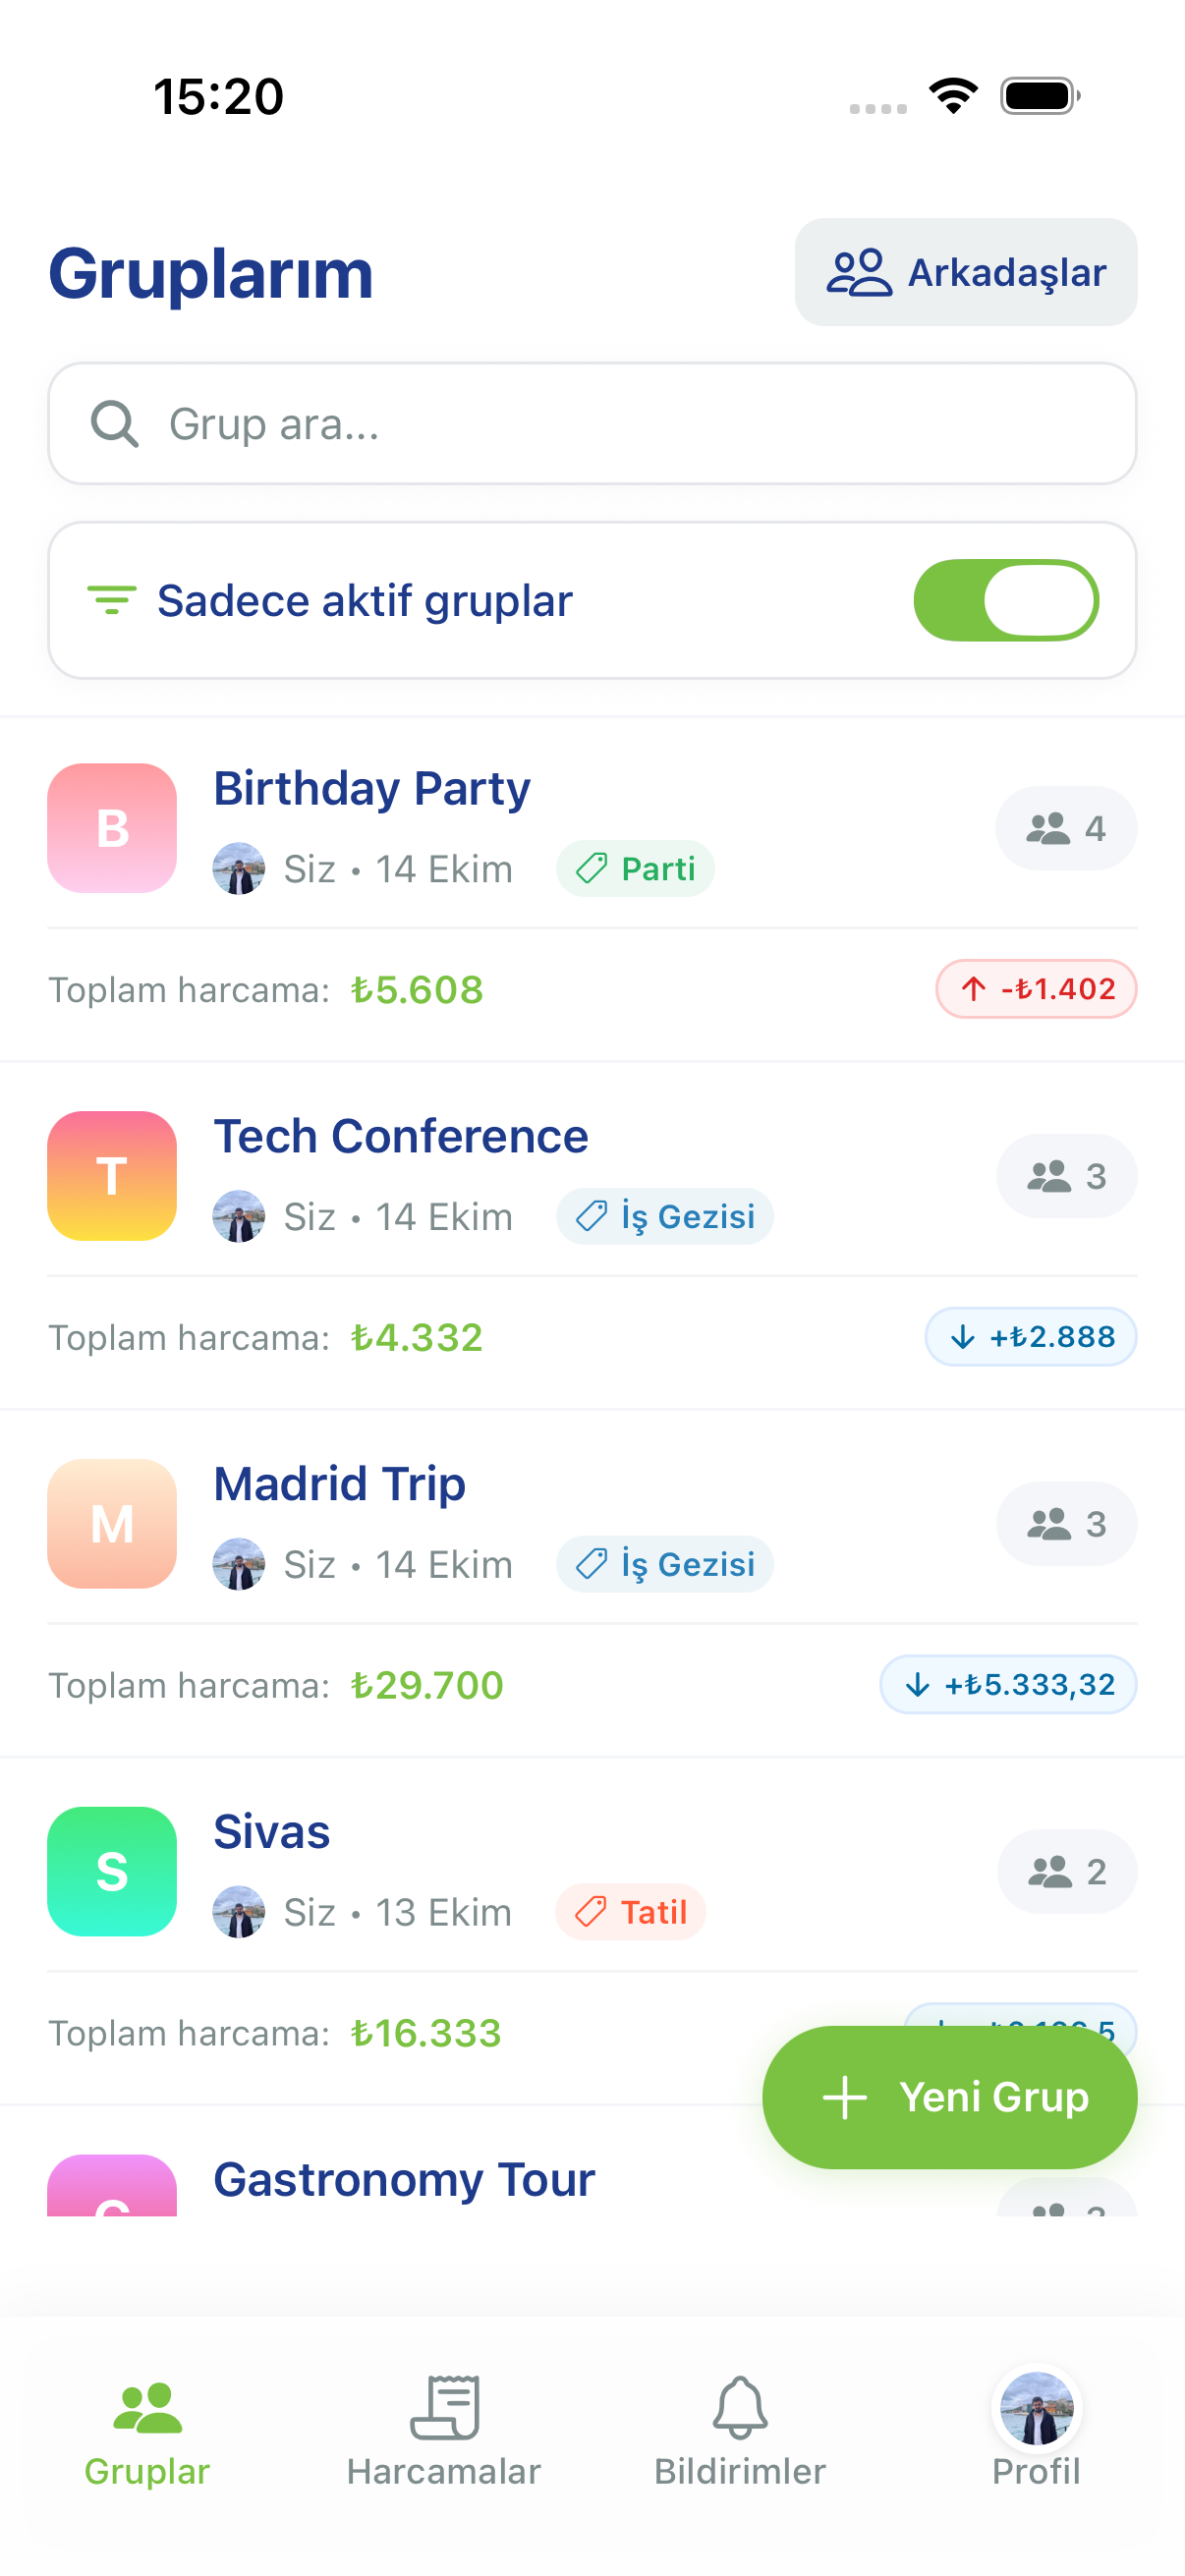Open the Tech Conference group
Image resolution: width=1185 pixels, height=2576 pixels.
[400, 1136]
